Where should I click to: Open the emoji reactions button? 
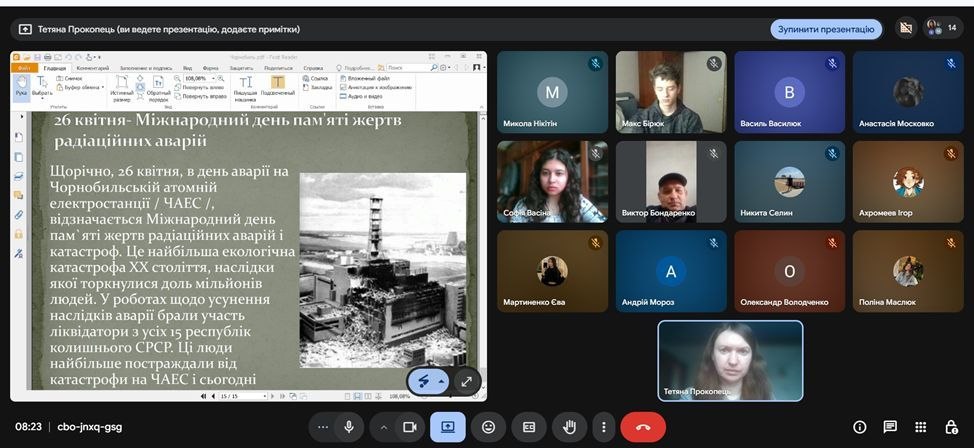click(x=488, y=427)
